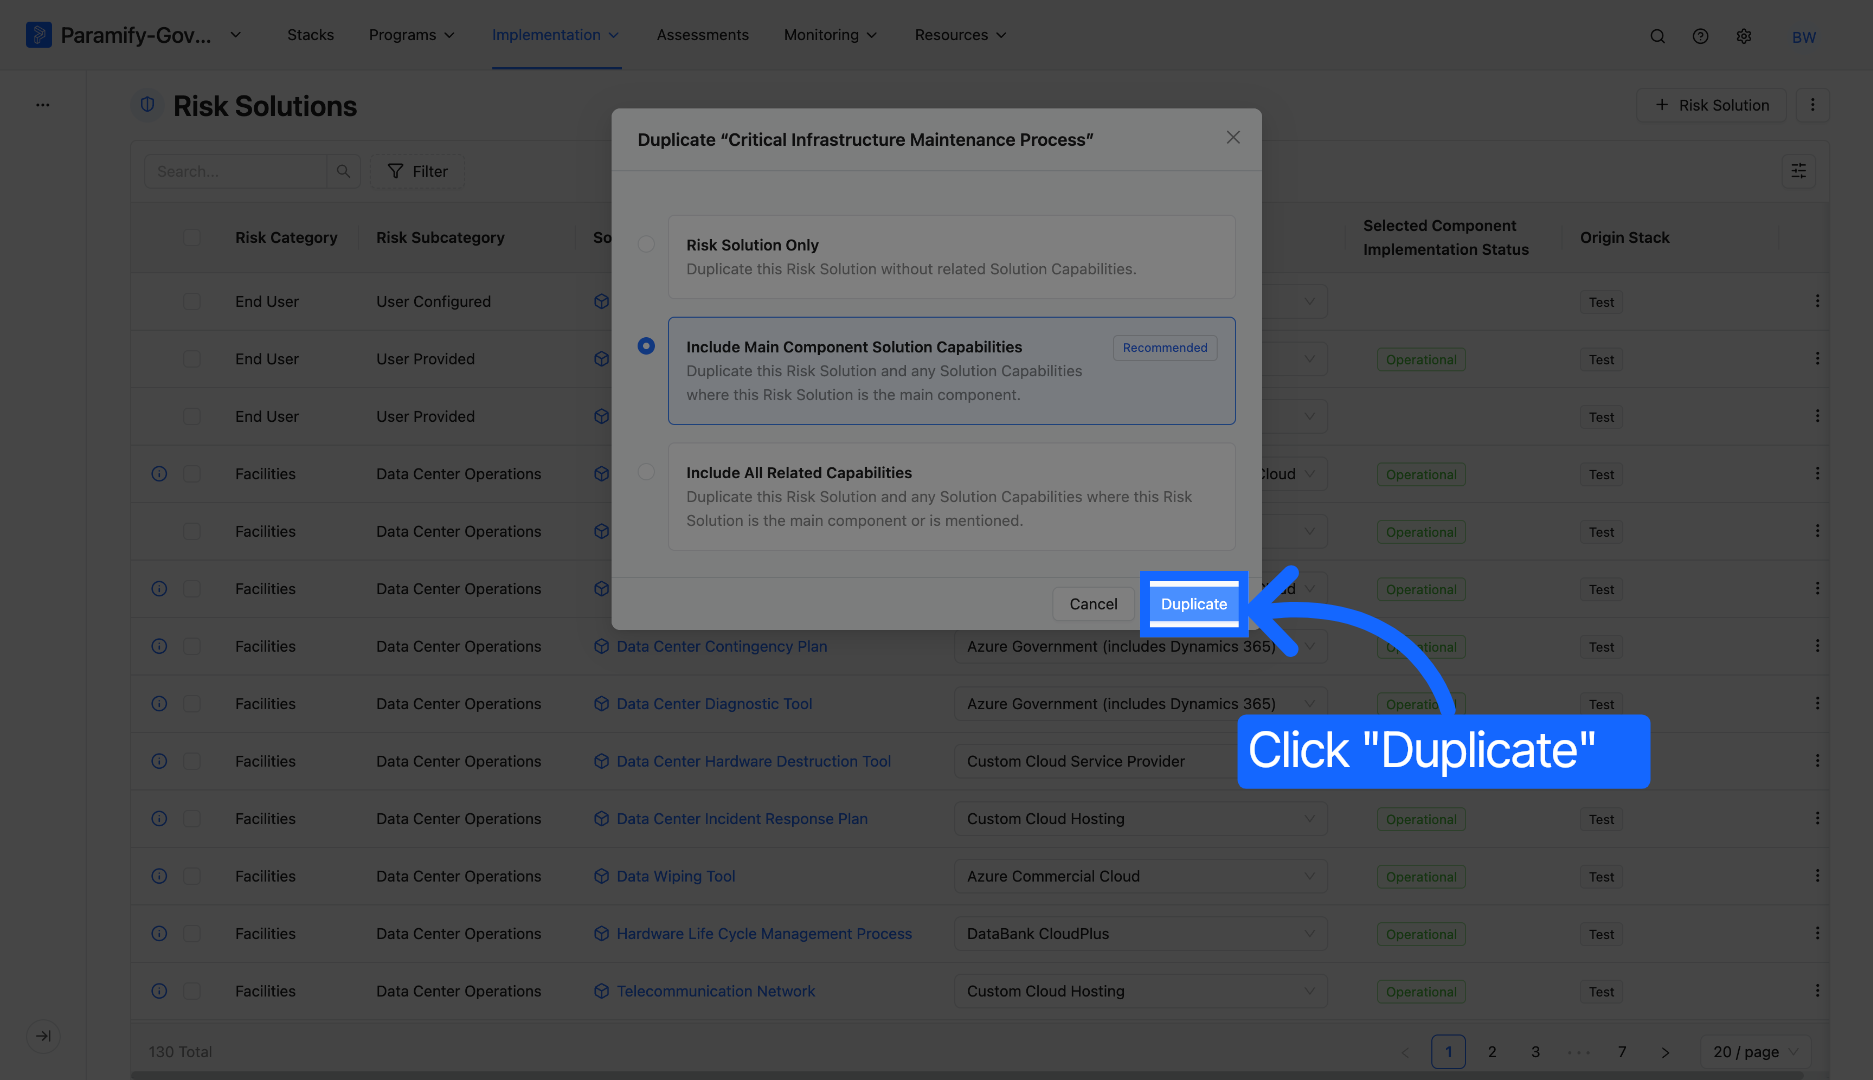
Task: Click the add Risk Solution button
Action: (x=1712, y=105)
